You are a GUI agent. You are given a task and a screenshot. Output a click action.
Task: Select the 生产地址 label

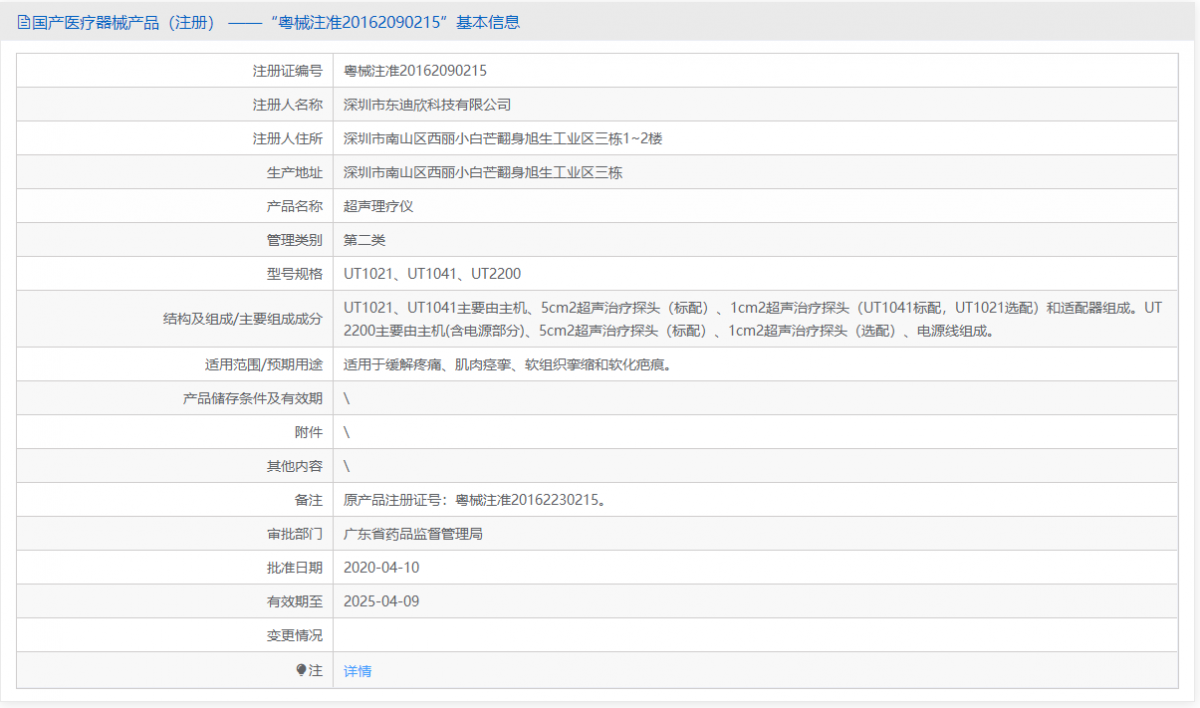click(295, 173)
